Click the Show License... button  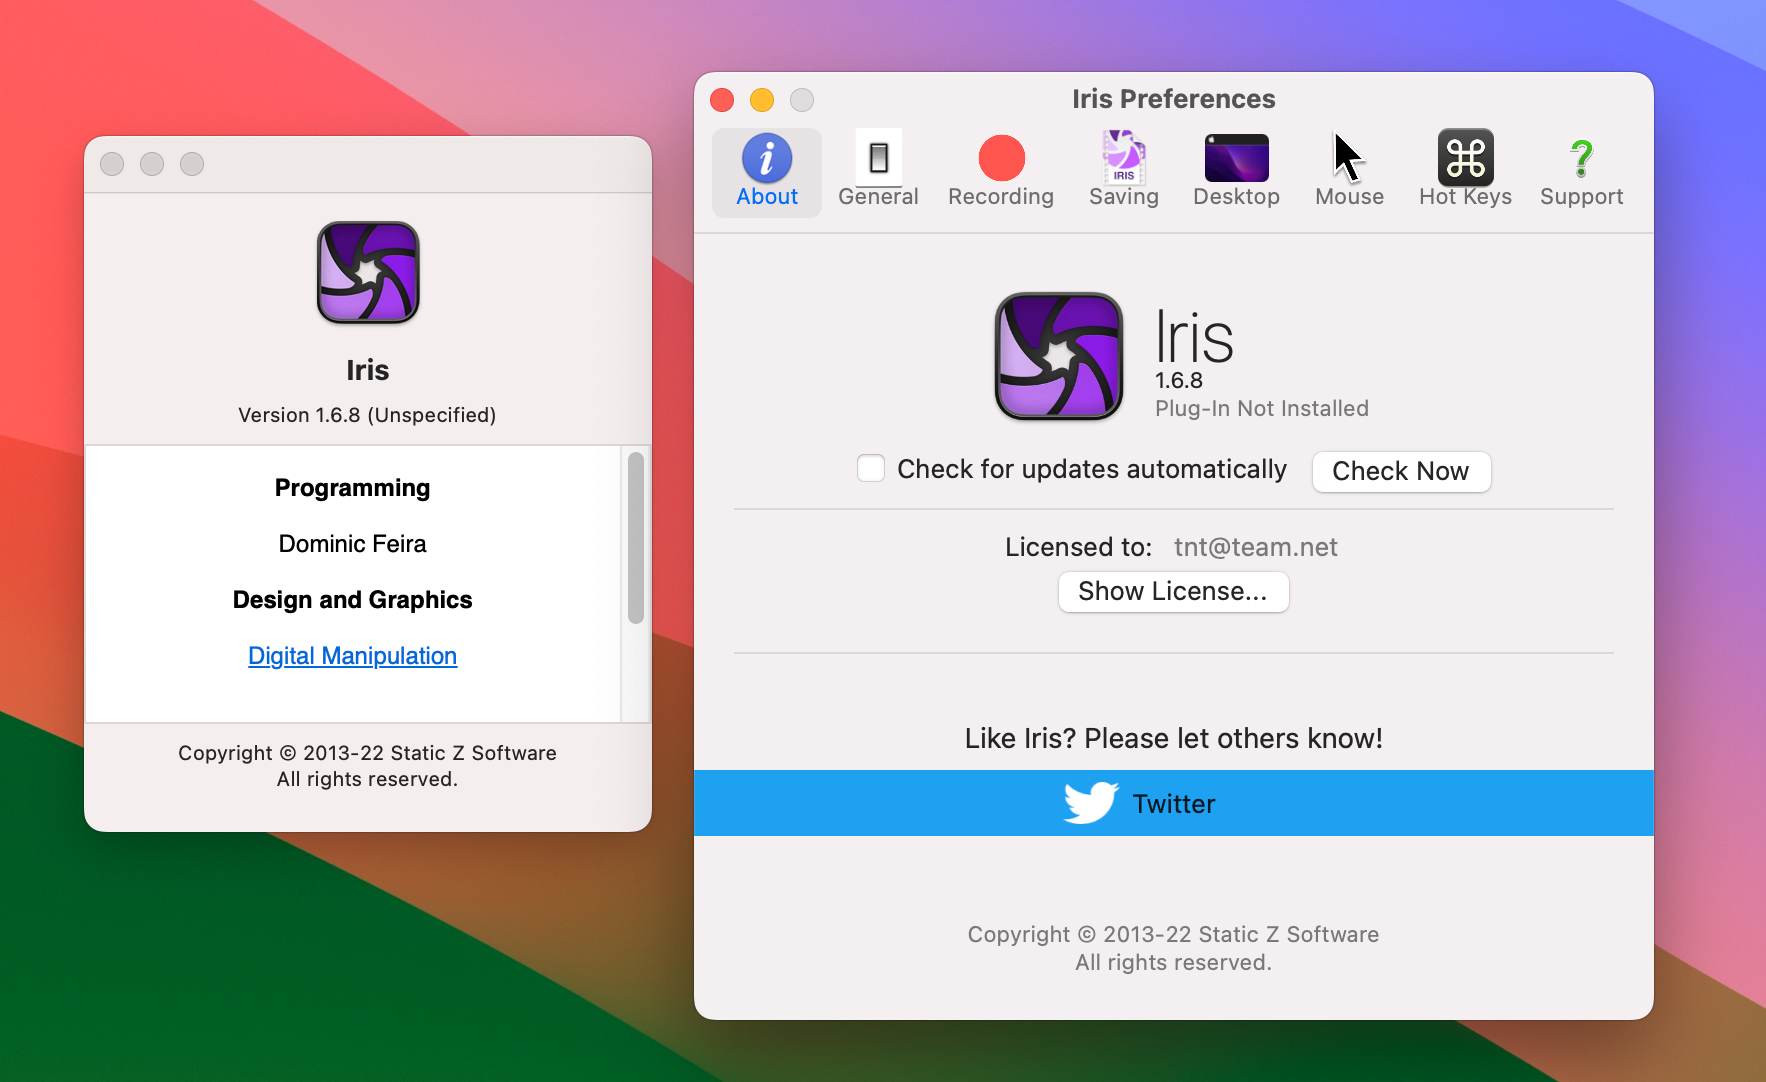pyautogui.click(x=1173, y=591)
